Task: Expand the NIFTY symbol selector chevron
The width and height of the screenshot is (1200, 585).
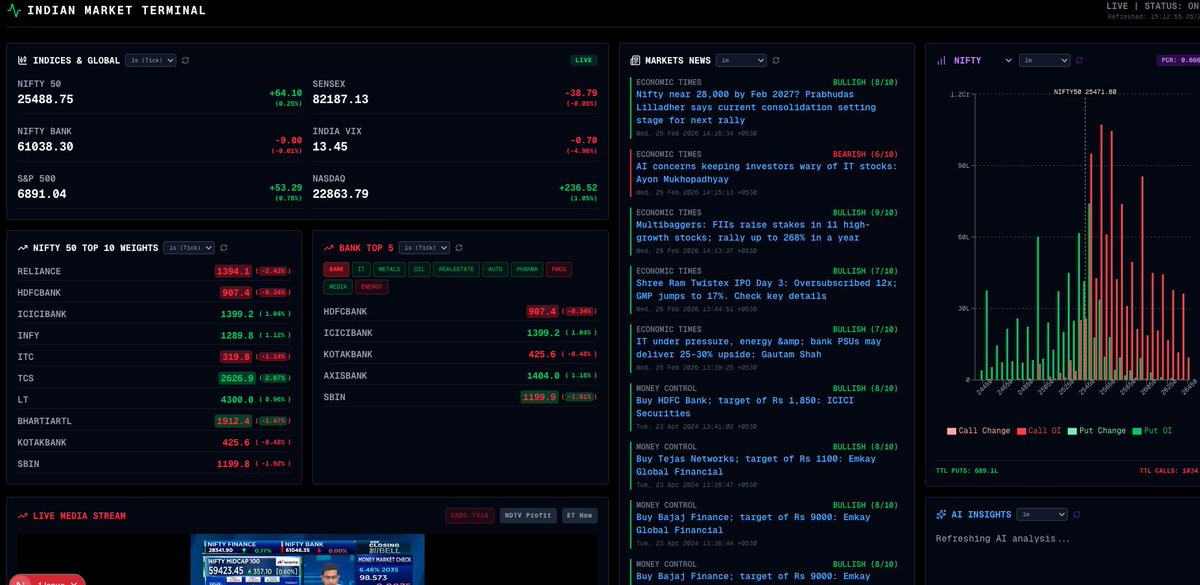Action: 1008,60
